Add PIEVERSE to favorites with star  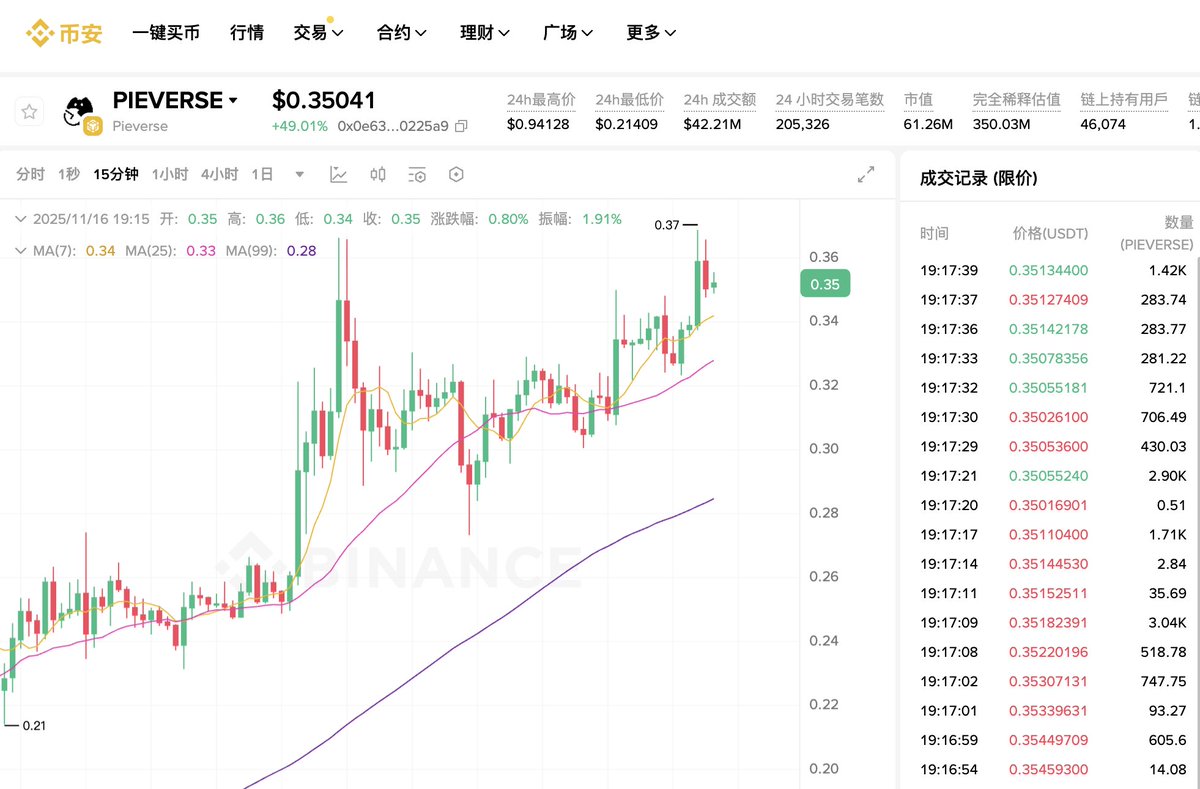[30, 112]
